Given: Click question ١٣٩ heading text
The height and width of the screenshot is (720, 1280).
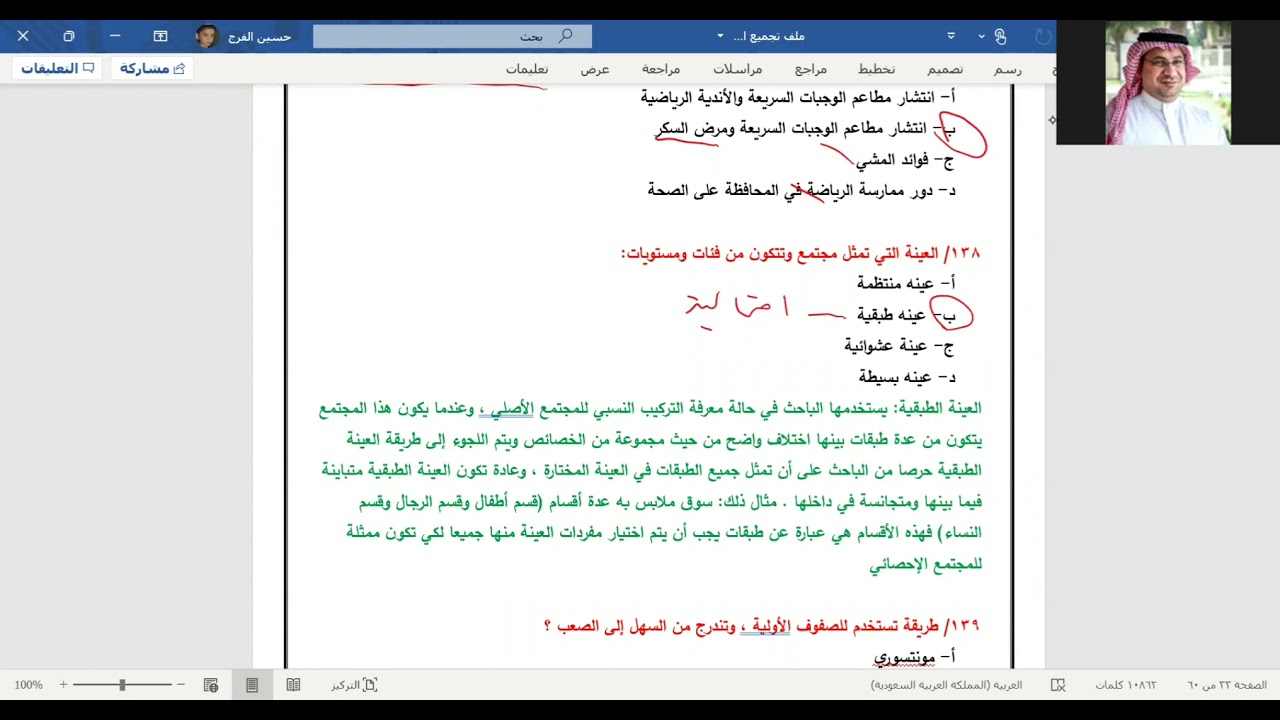Looking at the screenshot, I should tap(762, 626).
